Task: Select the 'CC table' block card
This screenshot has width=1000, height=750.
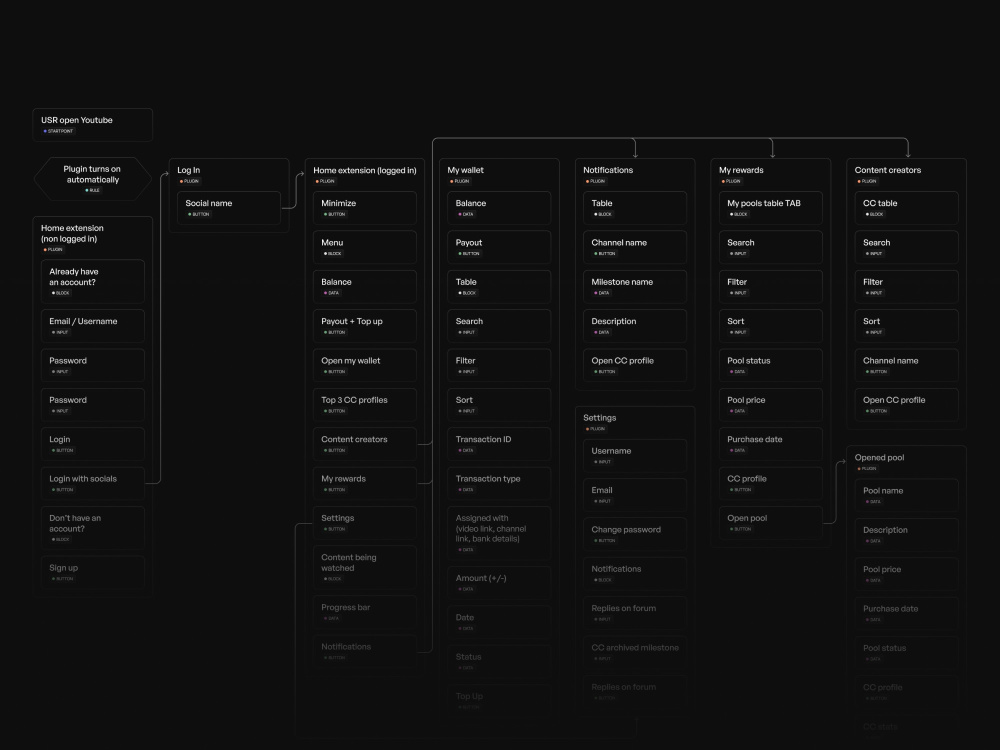Action: (x=907, y=208)
